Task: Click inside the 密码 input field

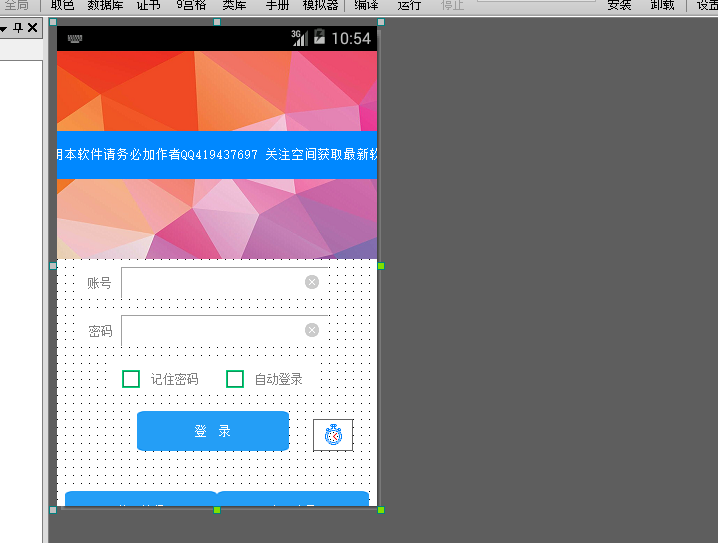Action: (212, 331)
